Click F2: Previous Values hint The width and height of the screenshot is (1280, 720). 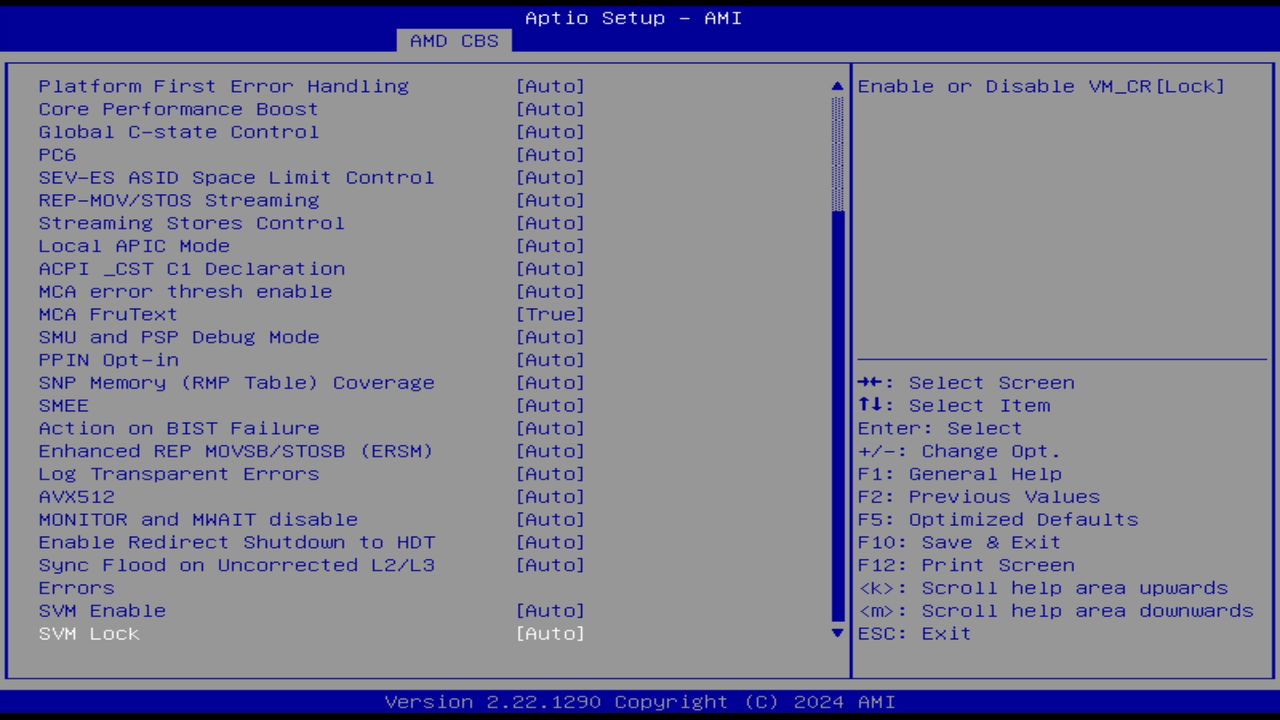(979, 497)
